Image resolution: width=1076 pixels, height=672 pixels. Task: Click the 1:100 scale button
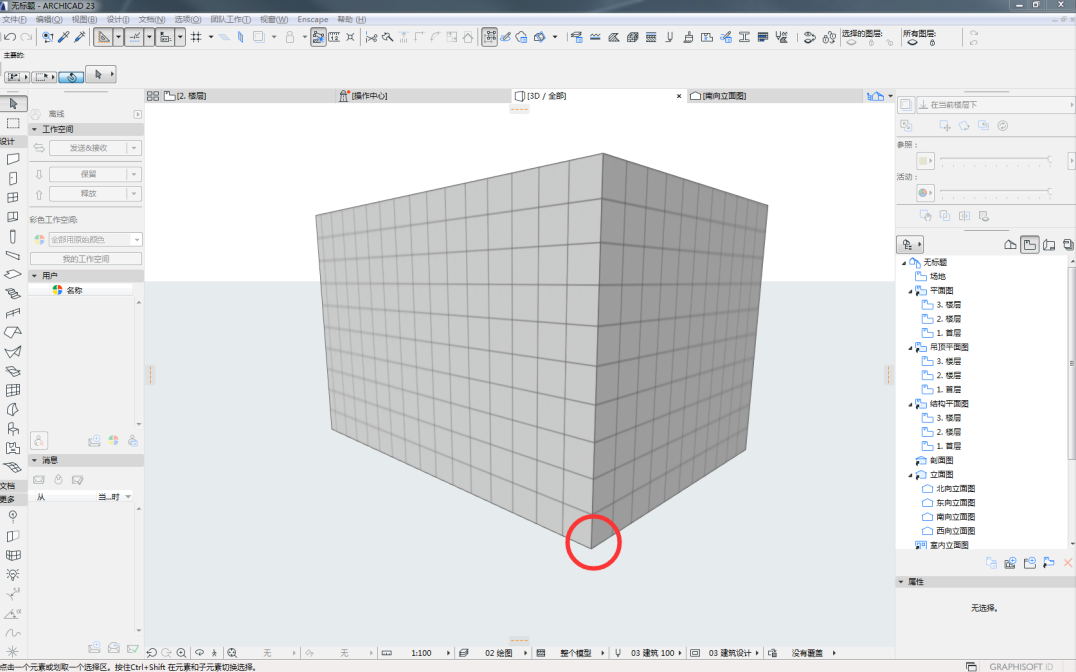(x=421, y=653)
